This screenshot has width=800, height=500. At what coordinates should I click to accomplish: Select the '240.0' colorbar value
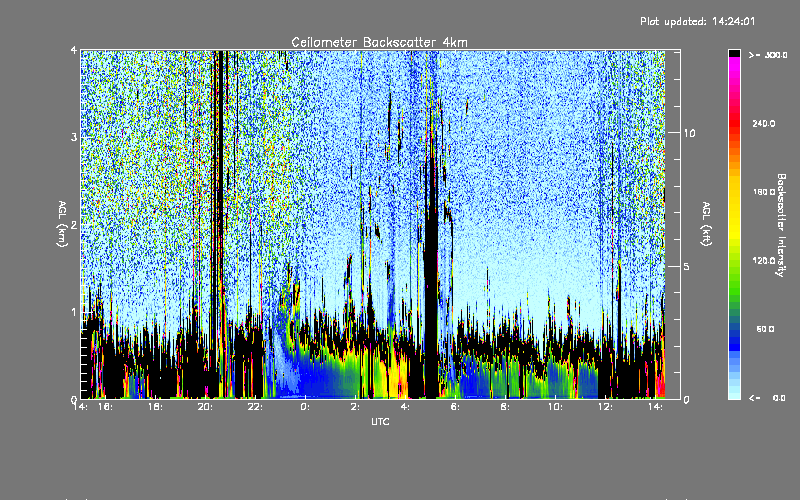pos(763,123)
